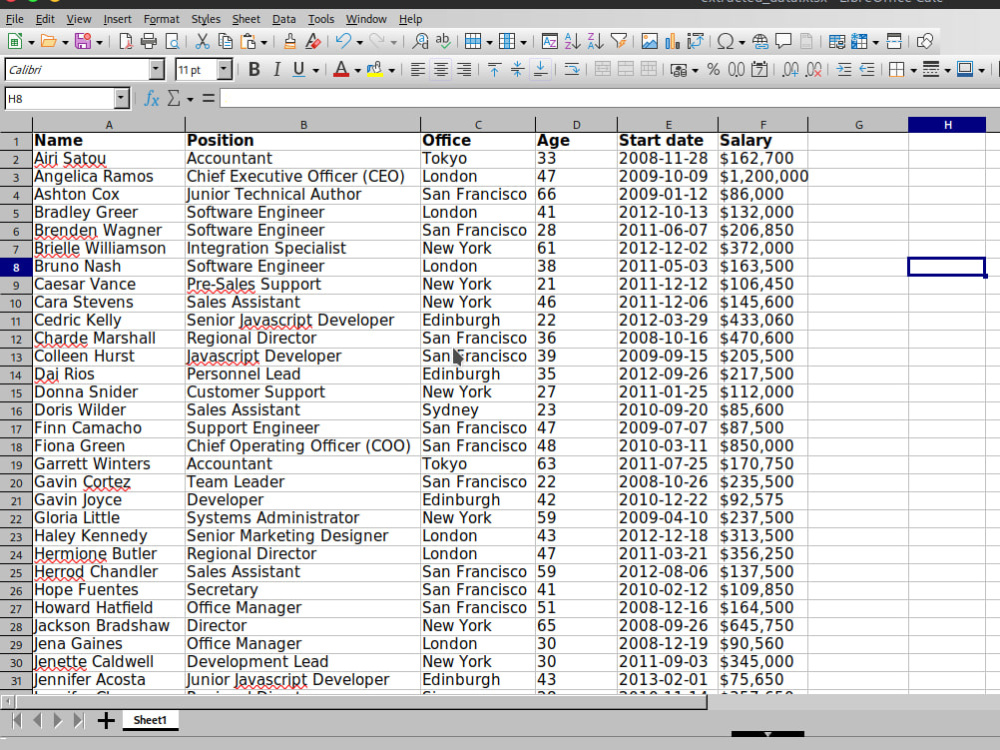
Task: Toggle Underline formatting
Action: click(x=298, y=70)
